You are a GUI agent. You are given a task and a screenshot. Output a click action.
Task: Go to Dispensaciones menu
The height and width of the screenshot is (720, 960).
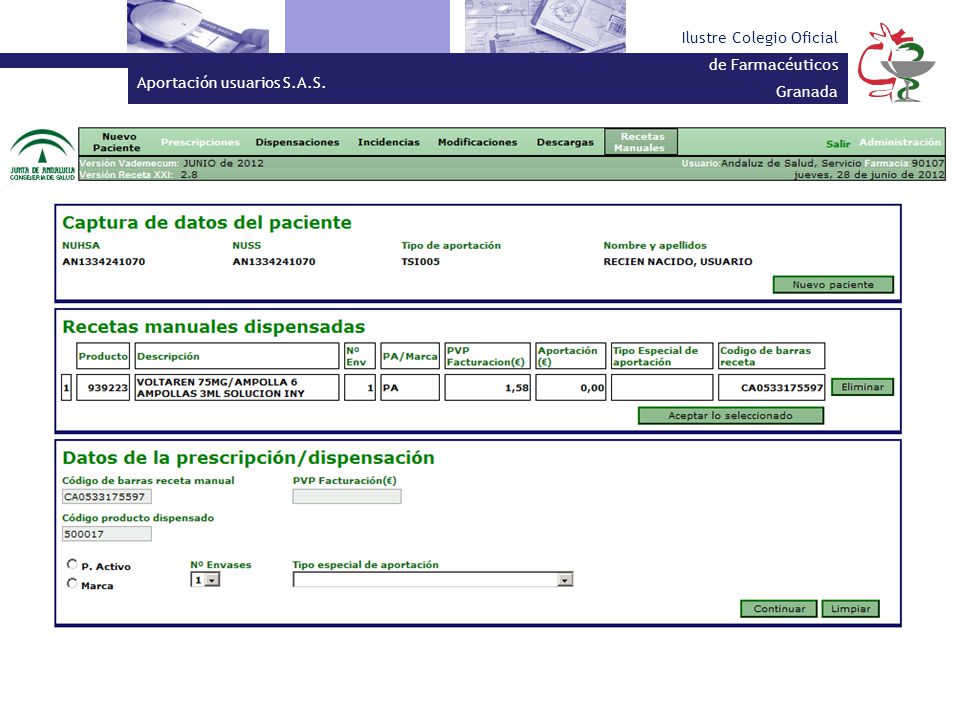(297, 142)
